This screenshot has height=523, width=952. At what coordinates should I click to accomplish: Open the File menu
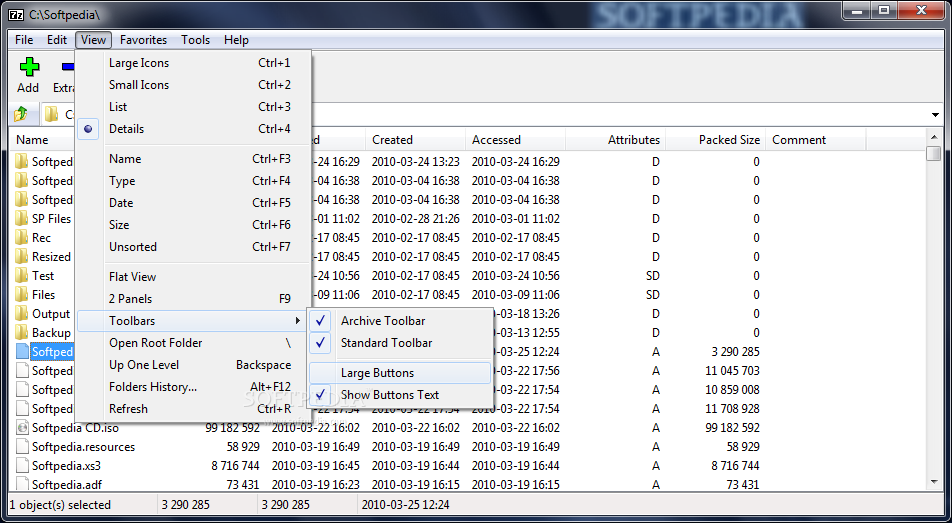coord(24,40)
